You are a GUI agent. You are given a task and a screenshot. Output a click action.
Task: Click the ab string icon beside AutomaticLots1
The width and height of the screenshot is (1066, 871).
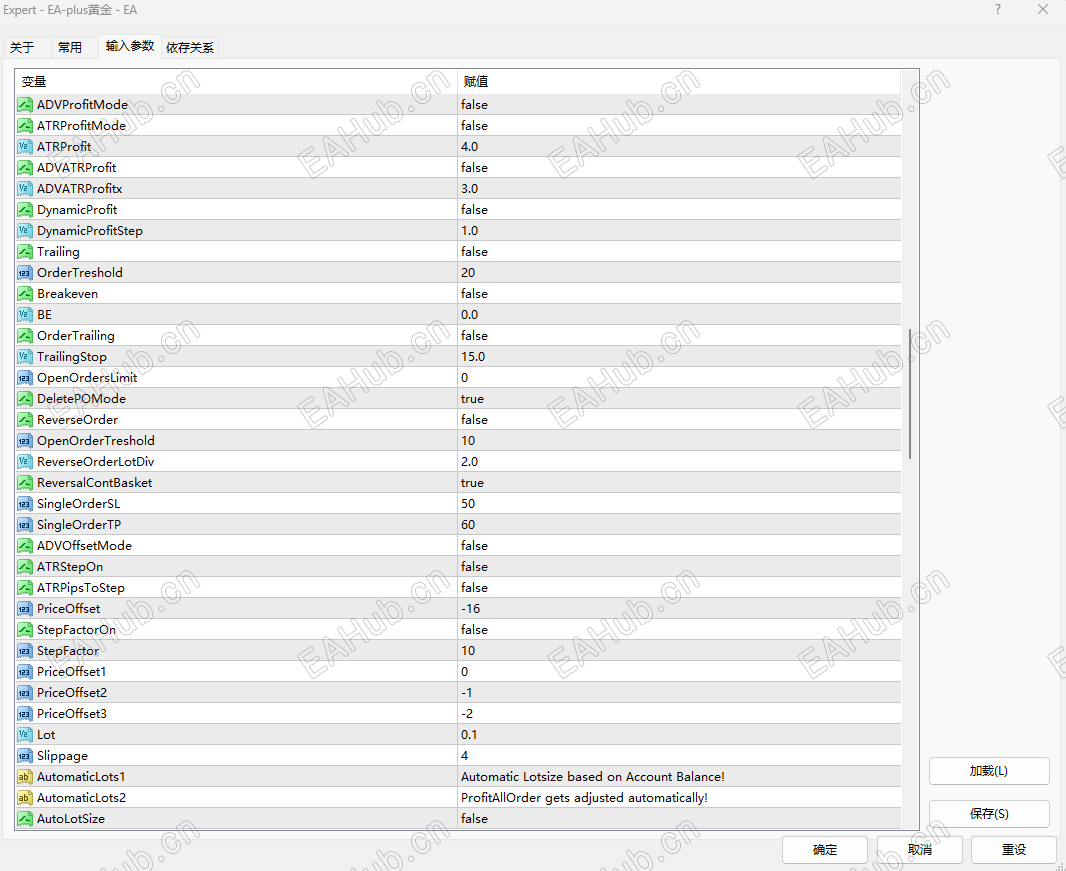25,776
